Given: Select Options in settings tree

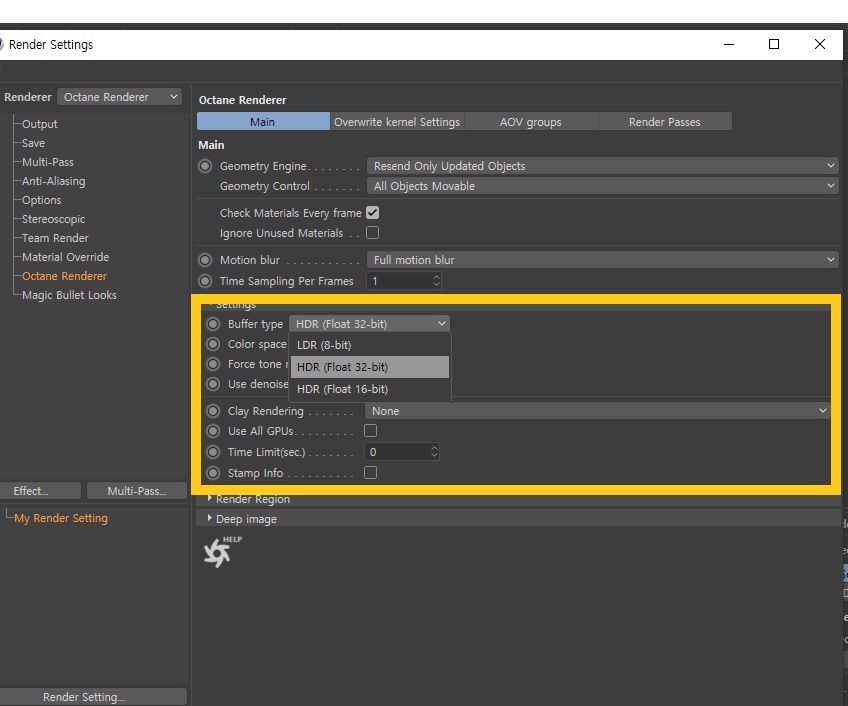Looking at the screenshot, I should [x=42, y=200].
